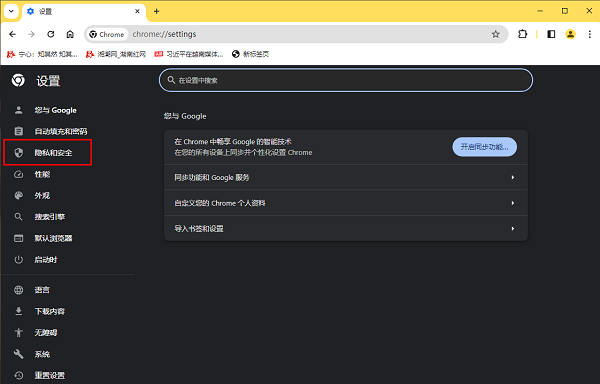This screenshot has width=600, height=384.
Task: Expand 自定义您的 Chrome 个人资料 row
Action: point(346,203)
